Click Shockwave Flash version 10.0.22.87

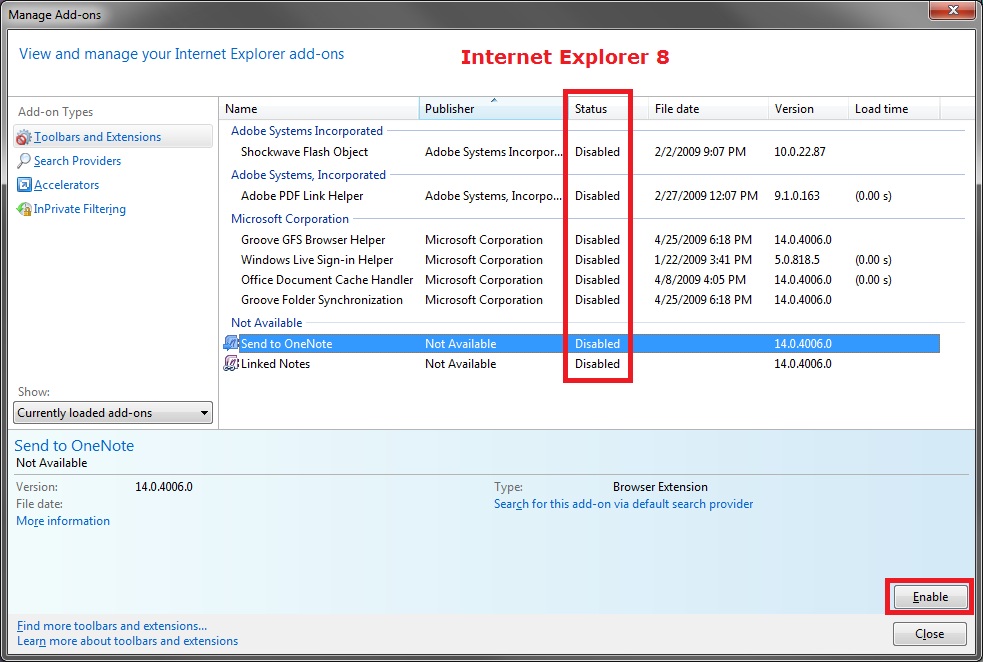pos(799,152)
